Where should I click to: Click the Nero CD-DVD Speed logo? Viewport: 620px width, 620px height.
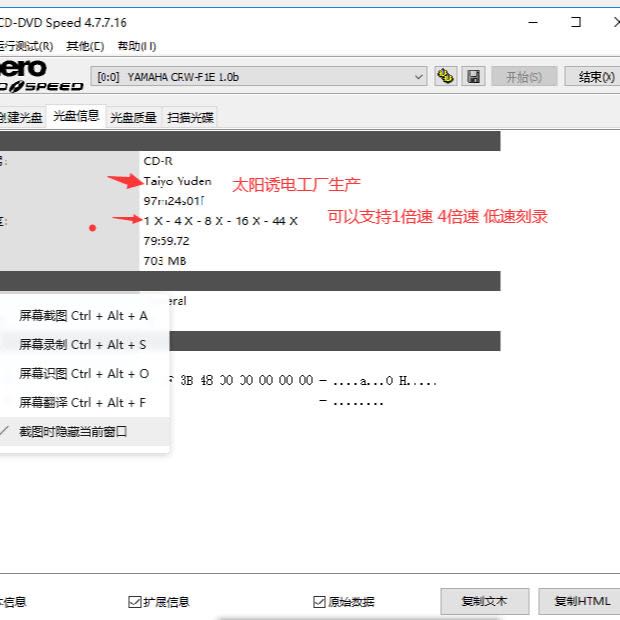(x=41, y=76)
